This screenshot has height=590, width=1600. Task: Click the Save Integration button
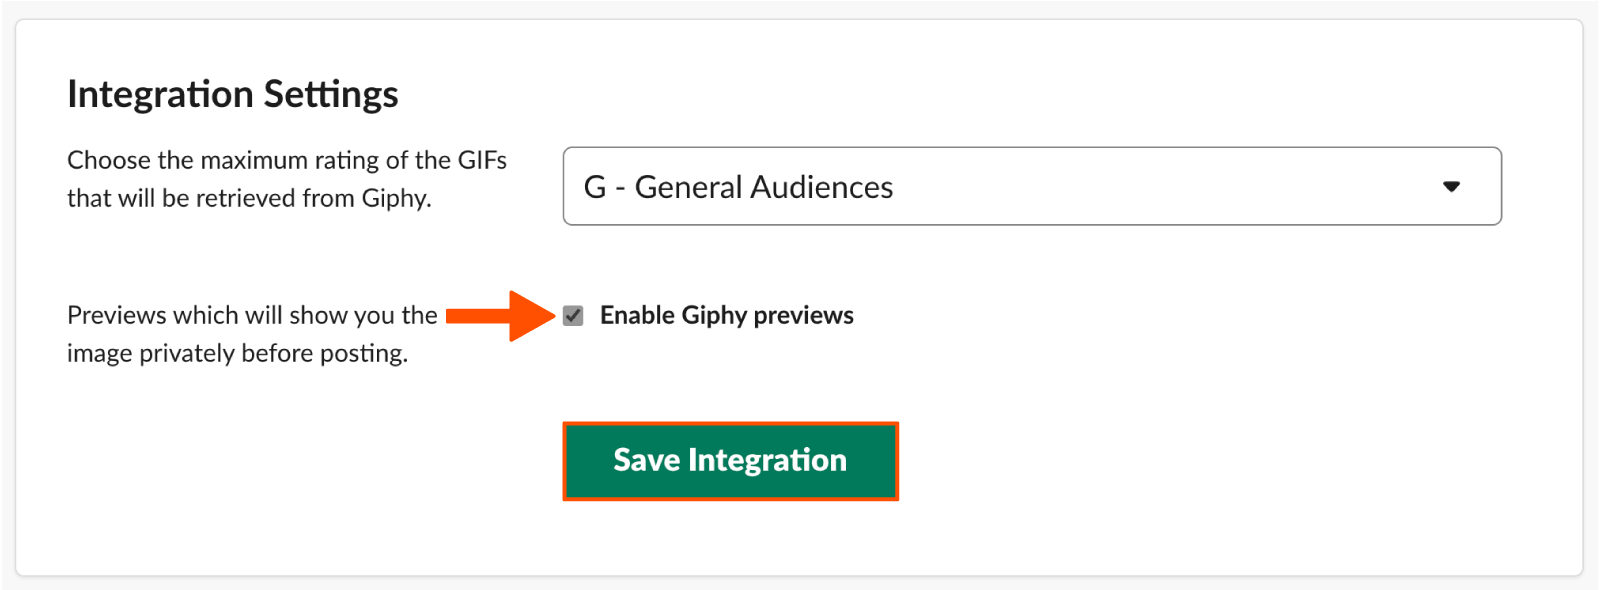coord(730,461)
